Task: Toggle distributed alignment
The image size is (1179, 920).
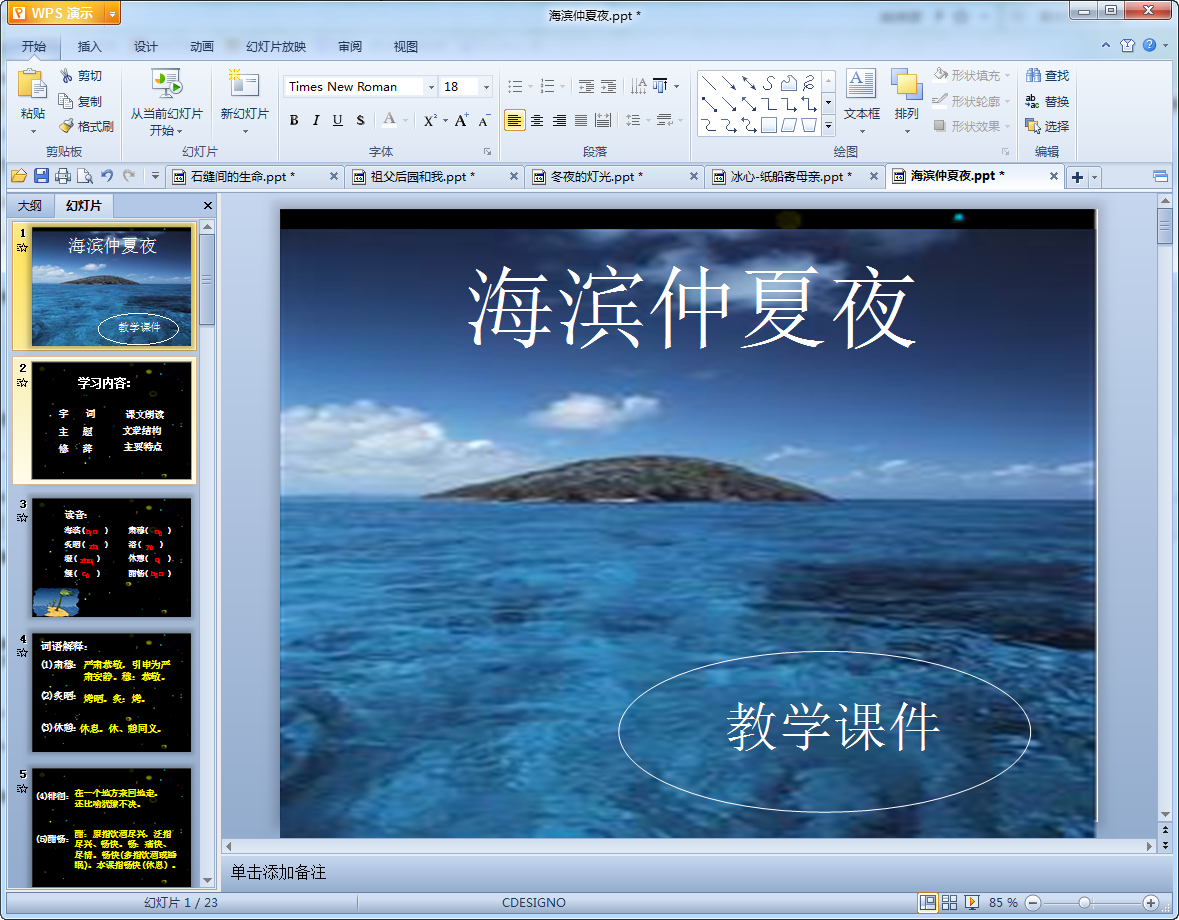Action: click(603, 120)
